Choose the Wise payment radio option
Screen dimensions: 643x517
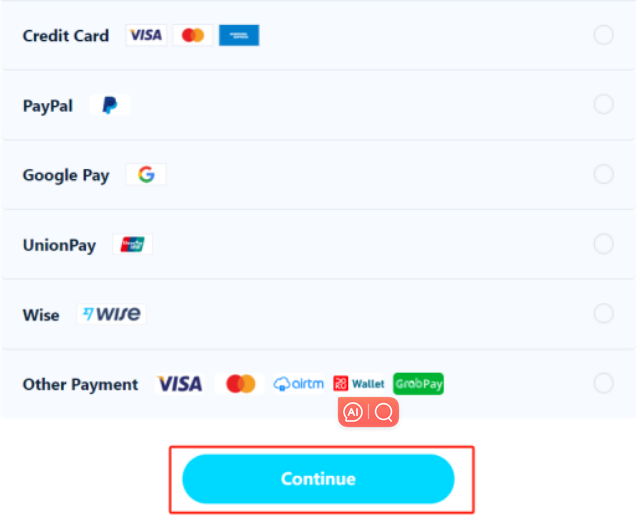click(603, 314)
